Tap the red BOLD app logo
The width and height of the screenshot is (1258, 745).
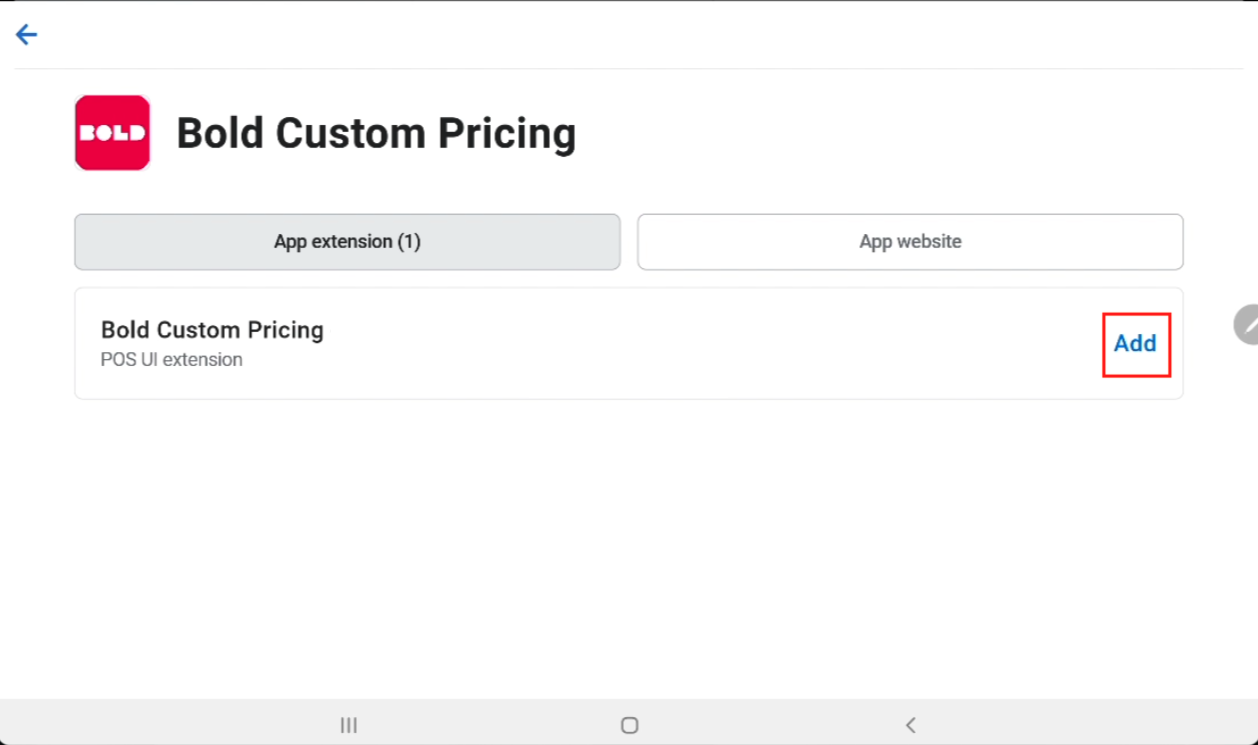pyautogui.click(x=112, y=133)
